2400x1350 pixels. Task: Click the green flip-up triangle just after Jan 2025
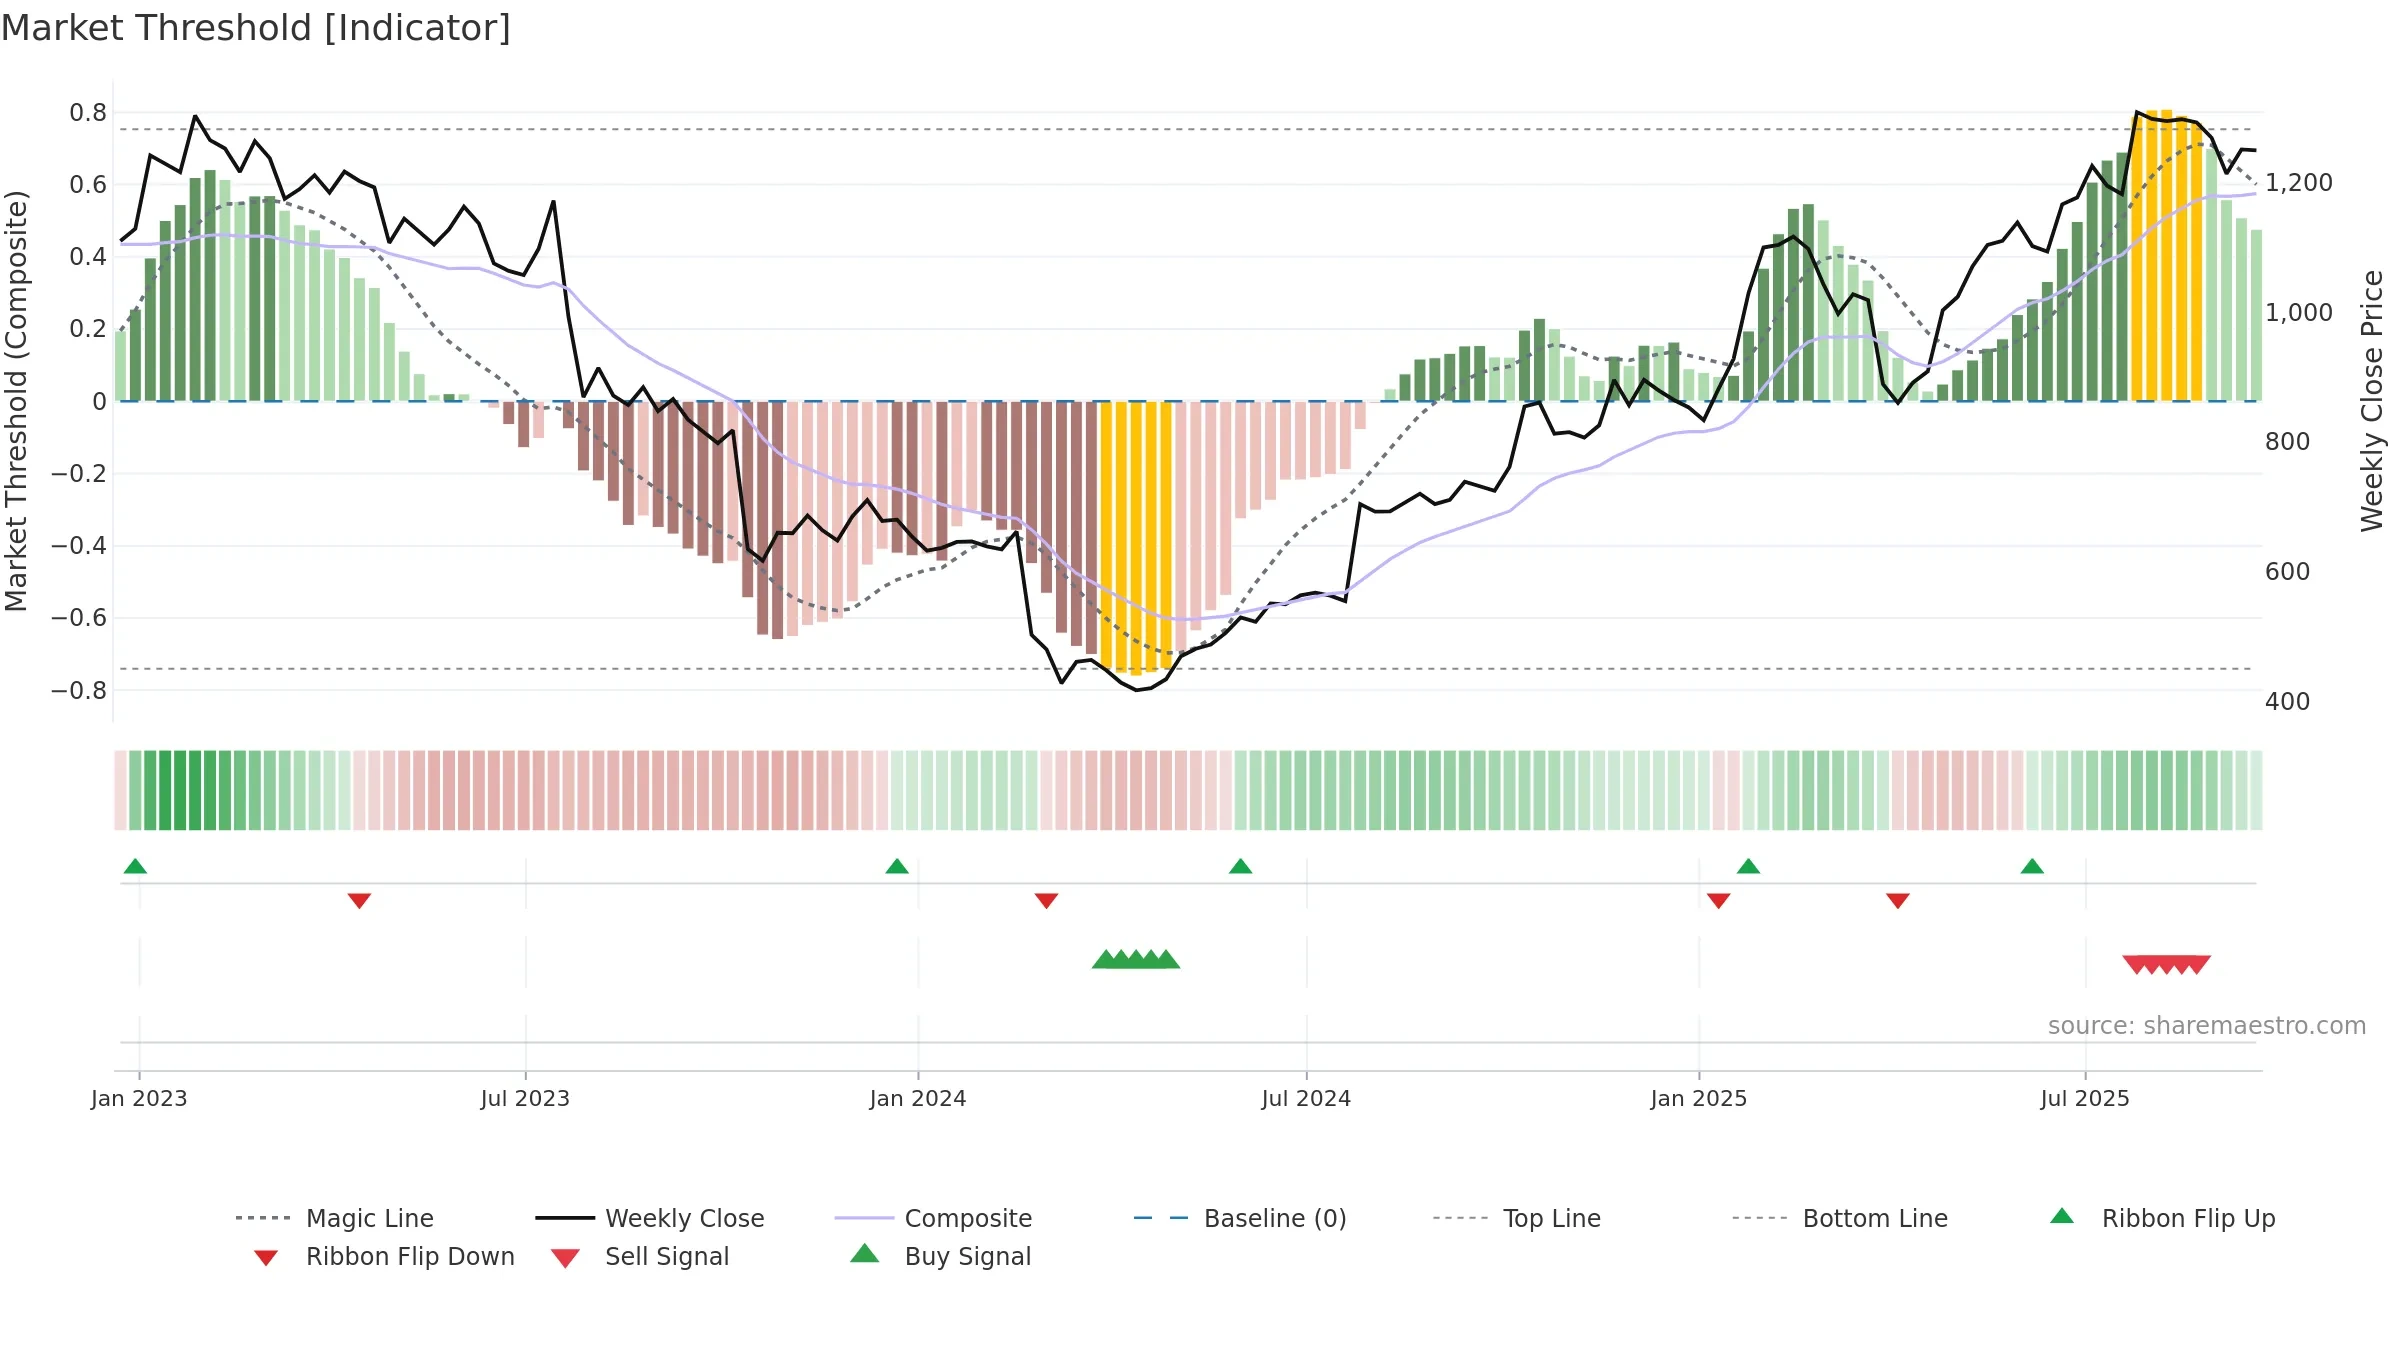[x=1748, y=866]
